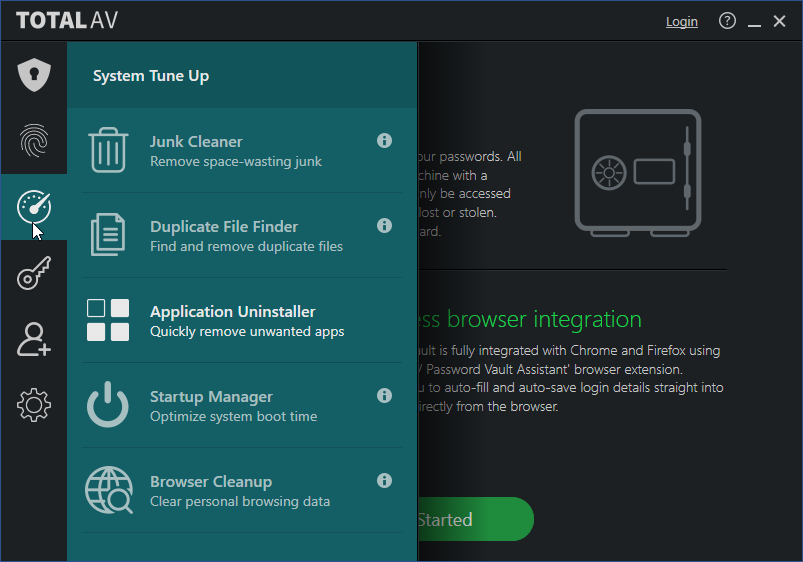This screenshot has width=803, height=562.
Task: Show info for Browser Cleanup
Action: [384, 481]
